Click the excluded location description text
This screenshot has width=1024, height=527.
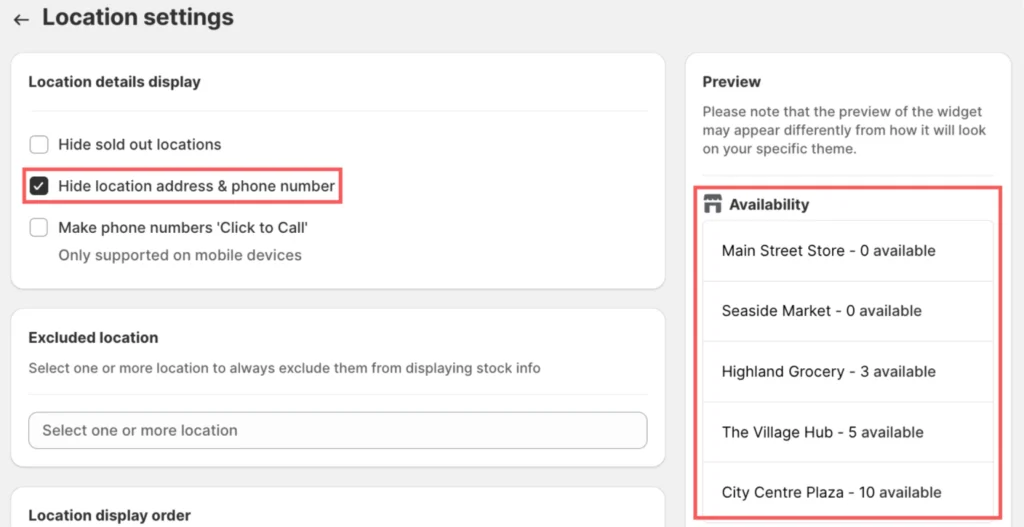click(x=284, y=368)
